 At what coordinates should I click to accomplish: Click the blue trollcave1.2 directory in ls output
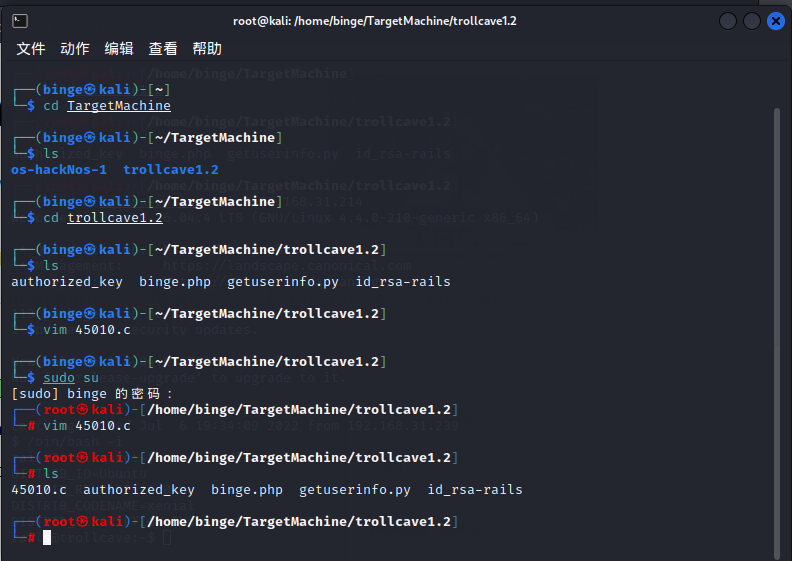point(171,170)
